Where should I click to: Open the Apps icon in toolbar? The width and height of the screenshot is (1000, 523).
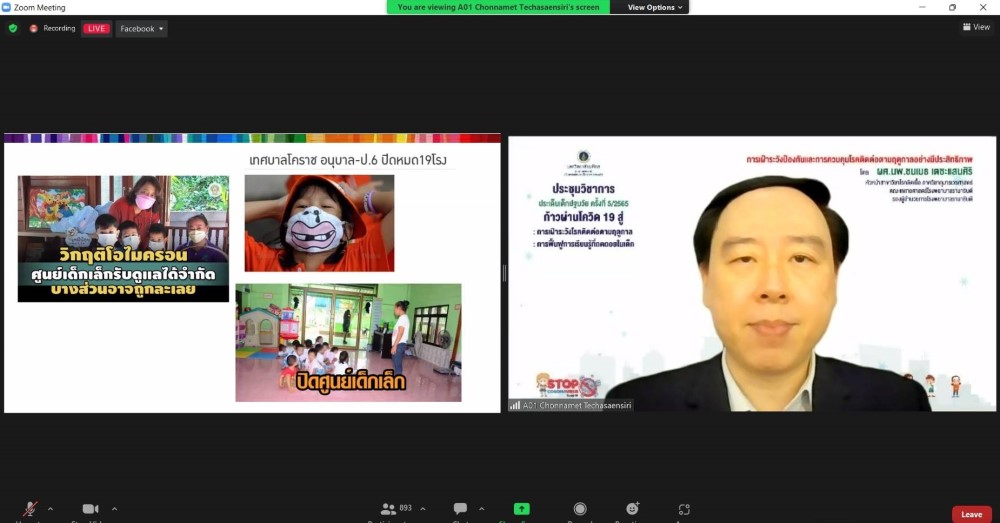tap(684, 509)
